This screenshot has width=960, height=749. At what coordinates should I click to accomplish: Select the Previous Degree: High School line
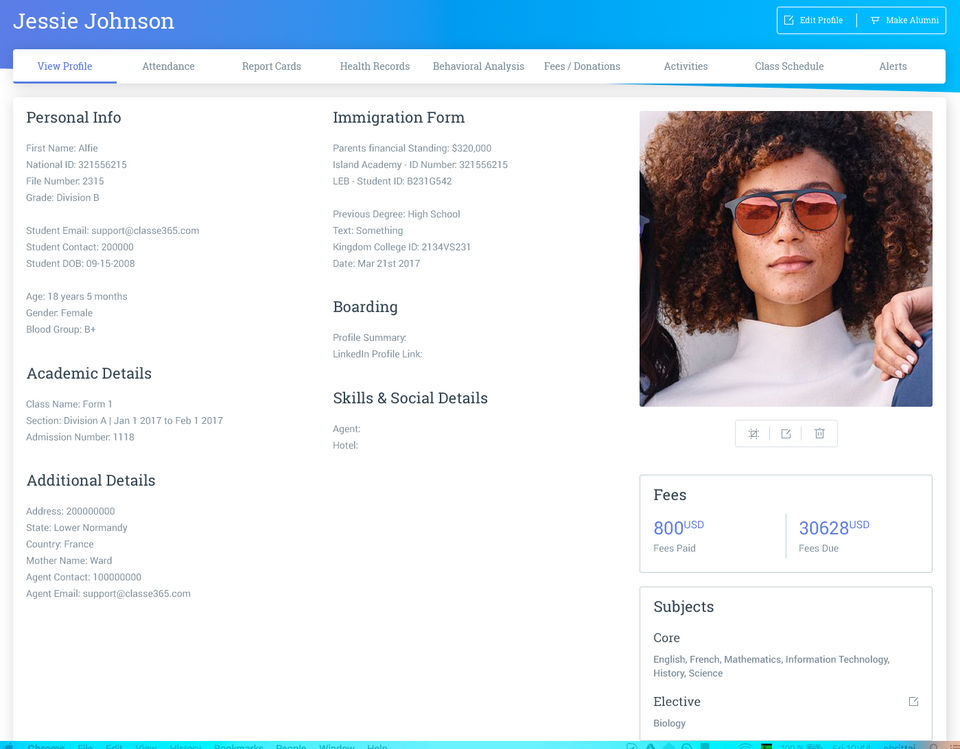coord(397,214)
